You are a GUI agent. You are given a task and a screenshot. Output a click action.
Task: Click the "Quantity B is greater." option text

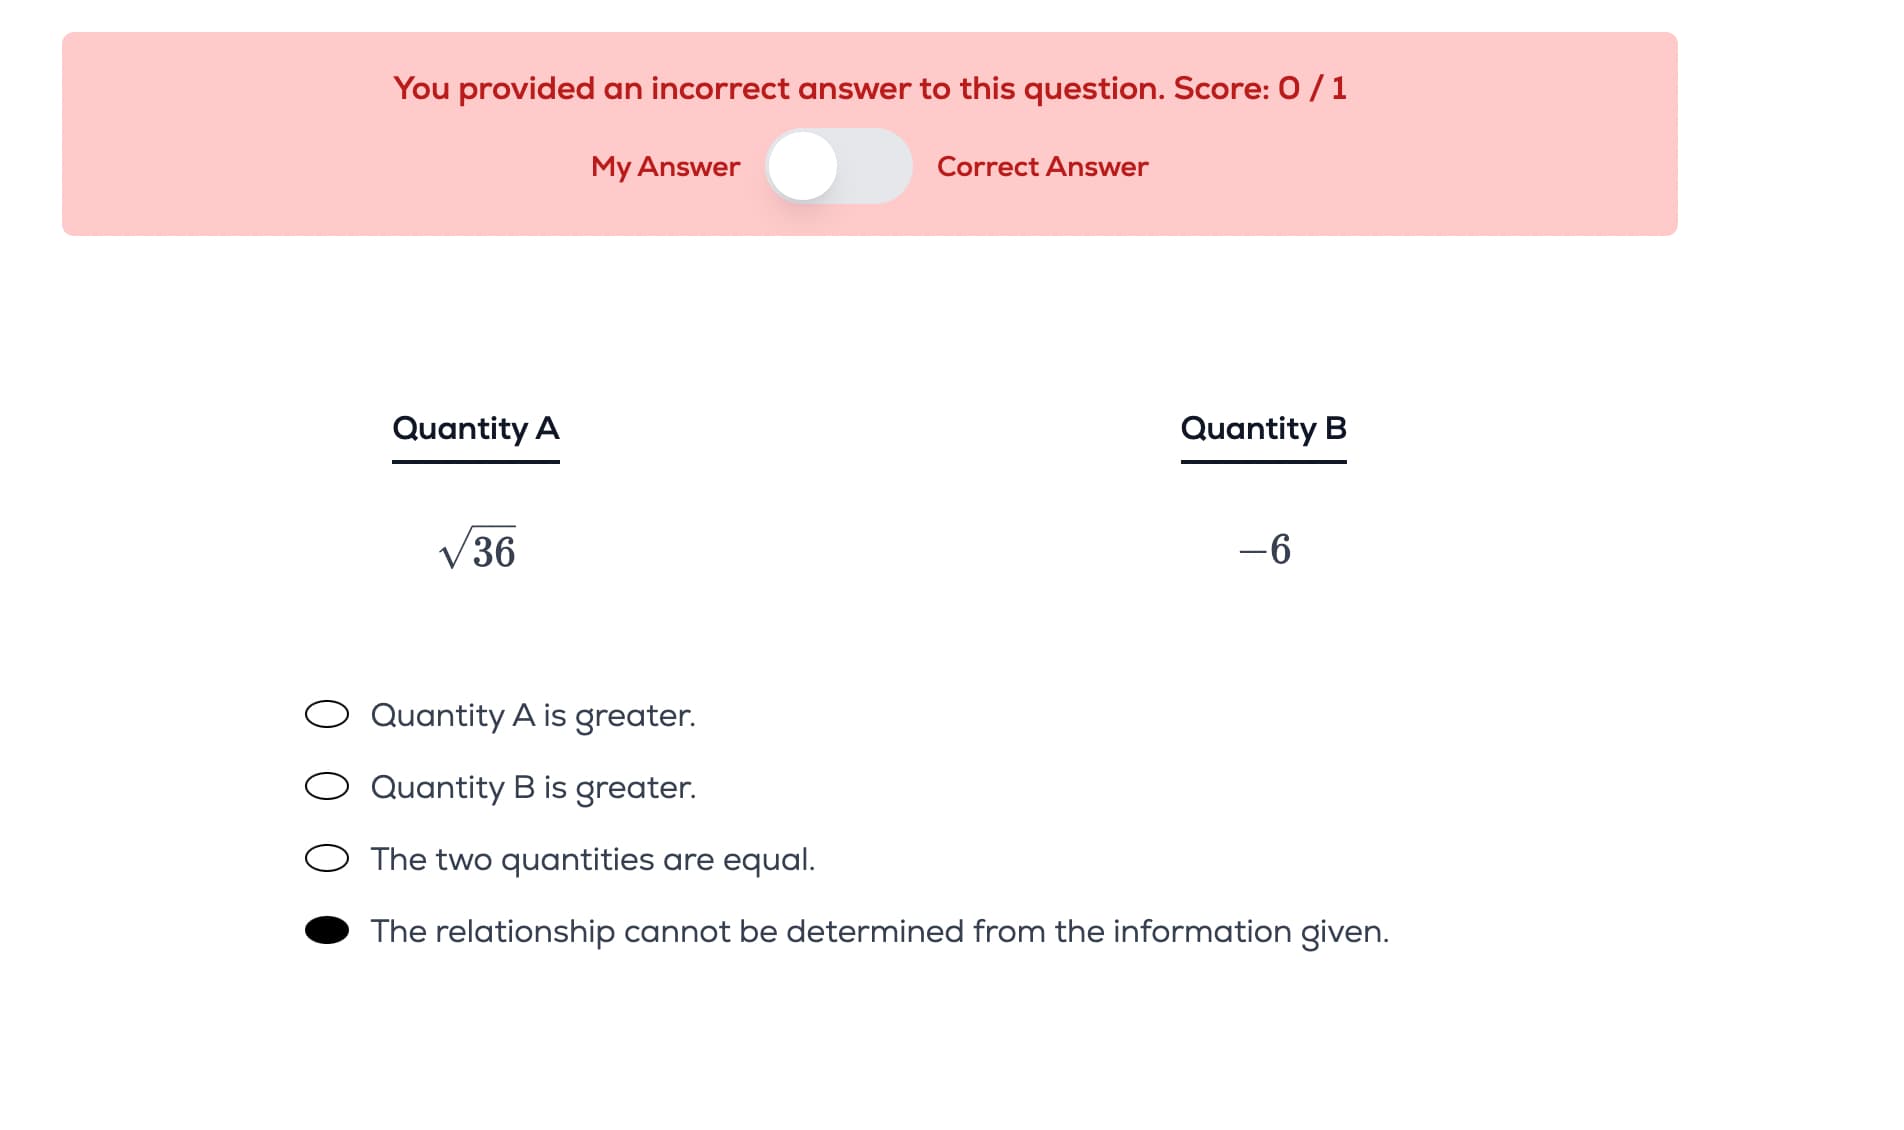pyautogui.click(x=533, y=787)
